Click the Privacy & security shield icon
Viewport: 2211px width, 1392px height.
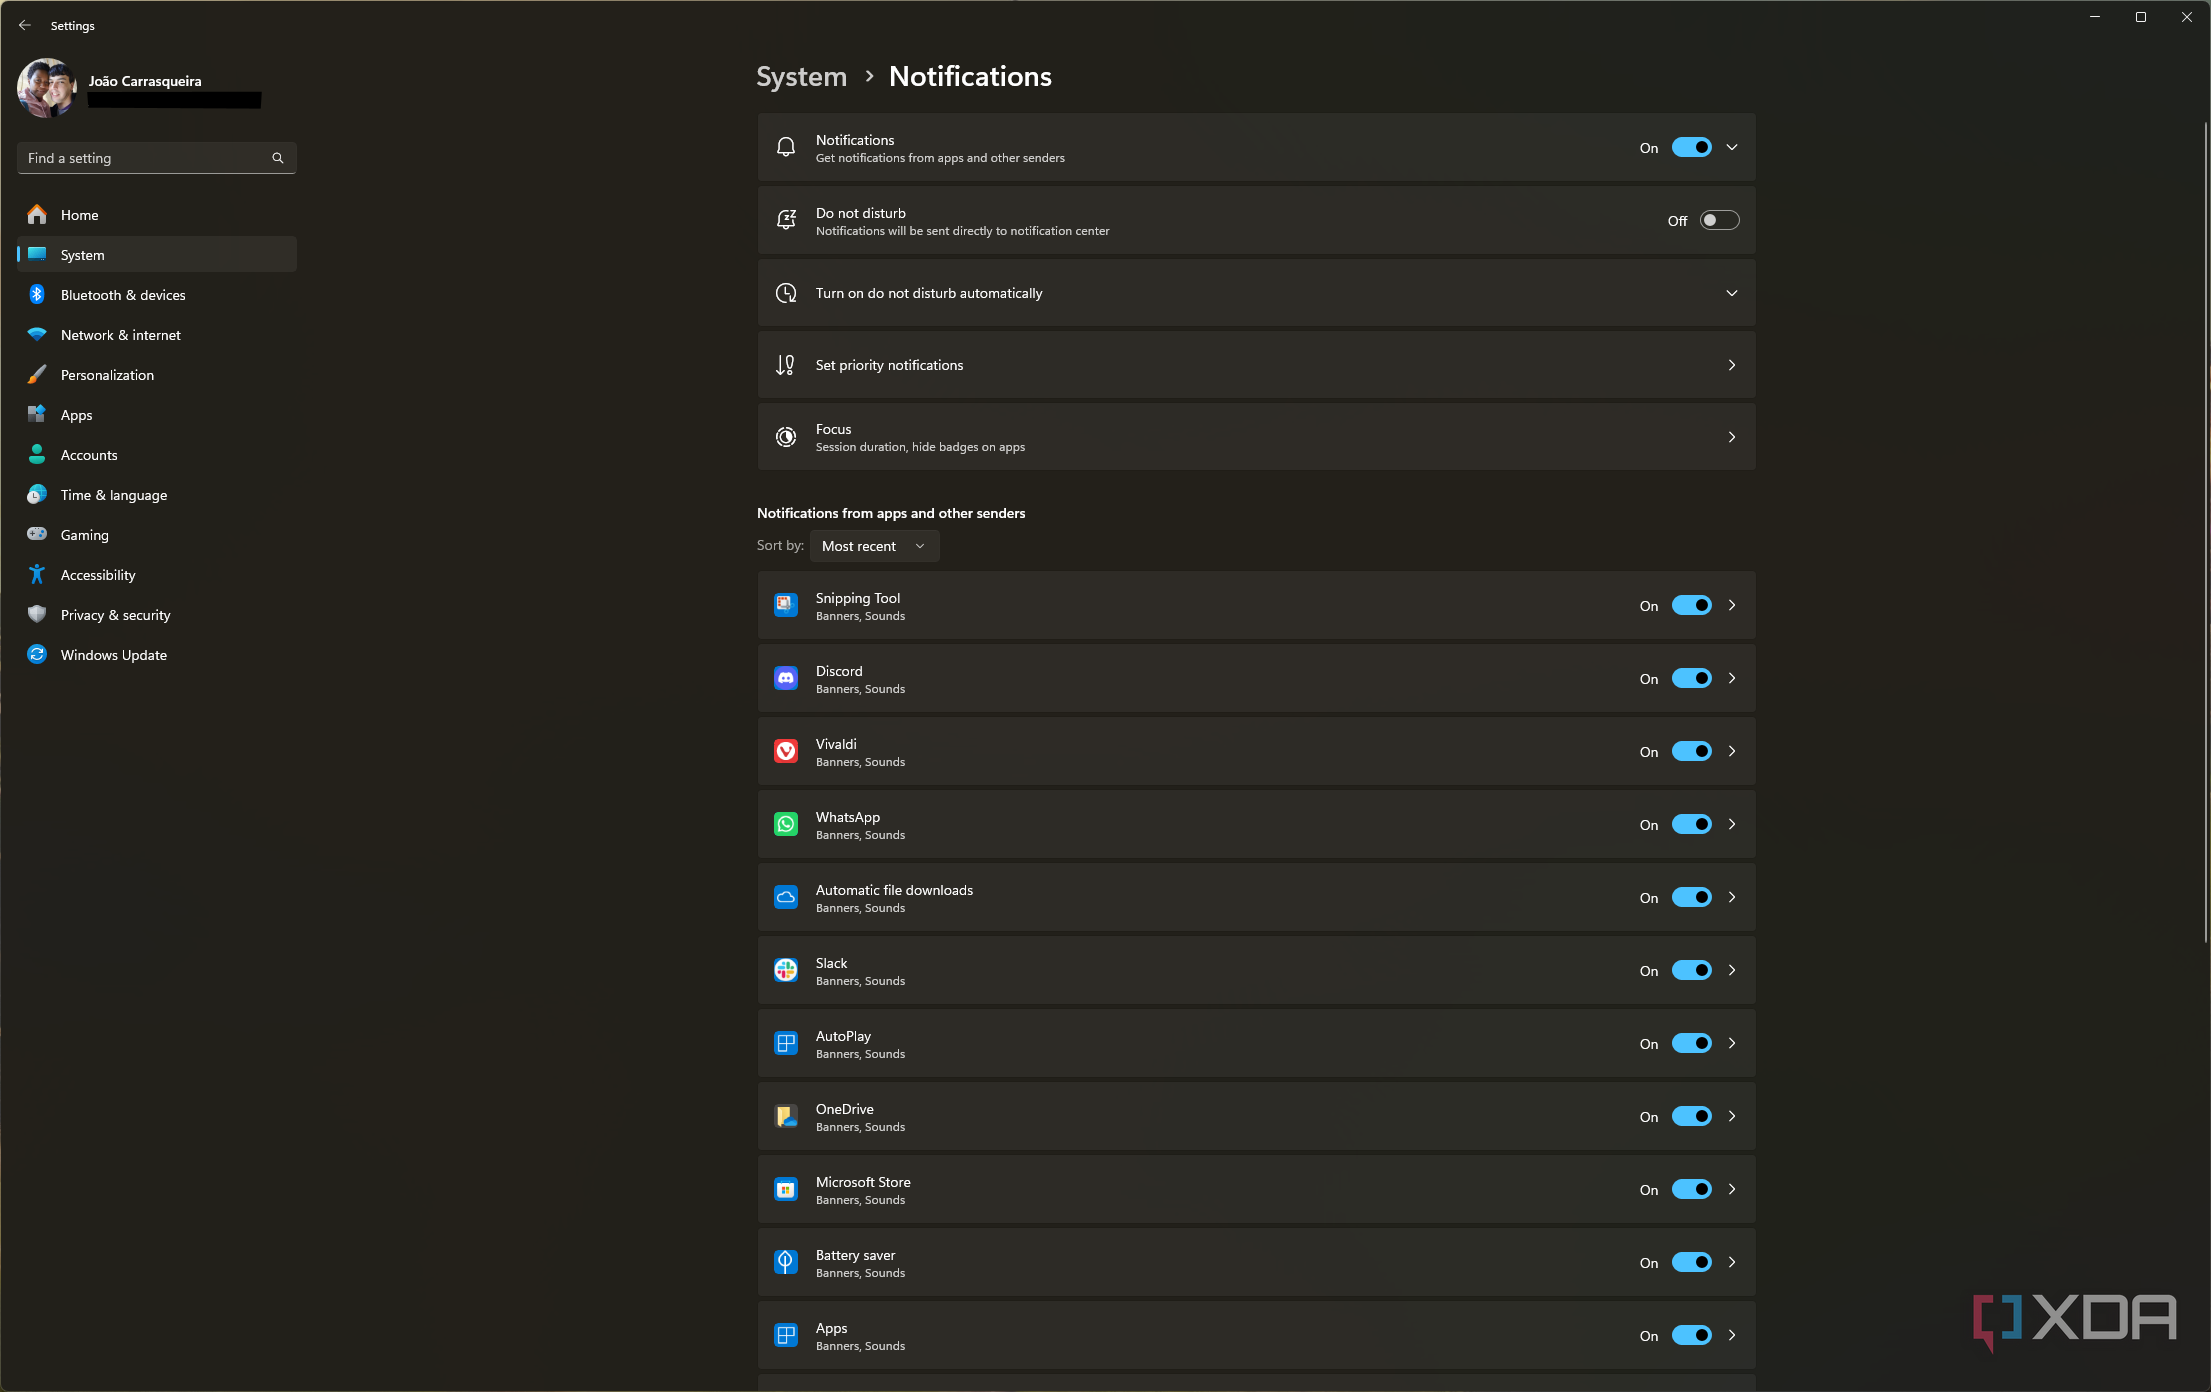(x=37, y=614)
